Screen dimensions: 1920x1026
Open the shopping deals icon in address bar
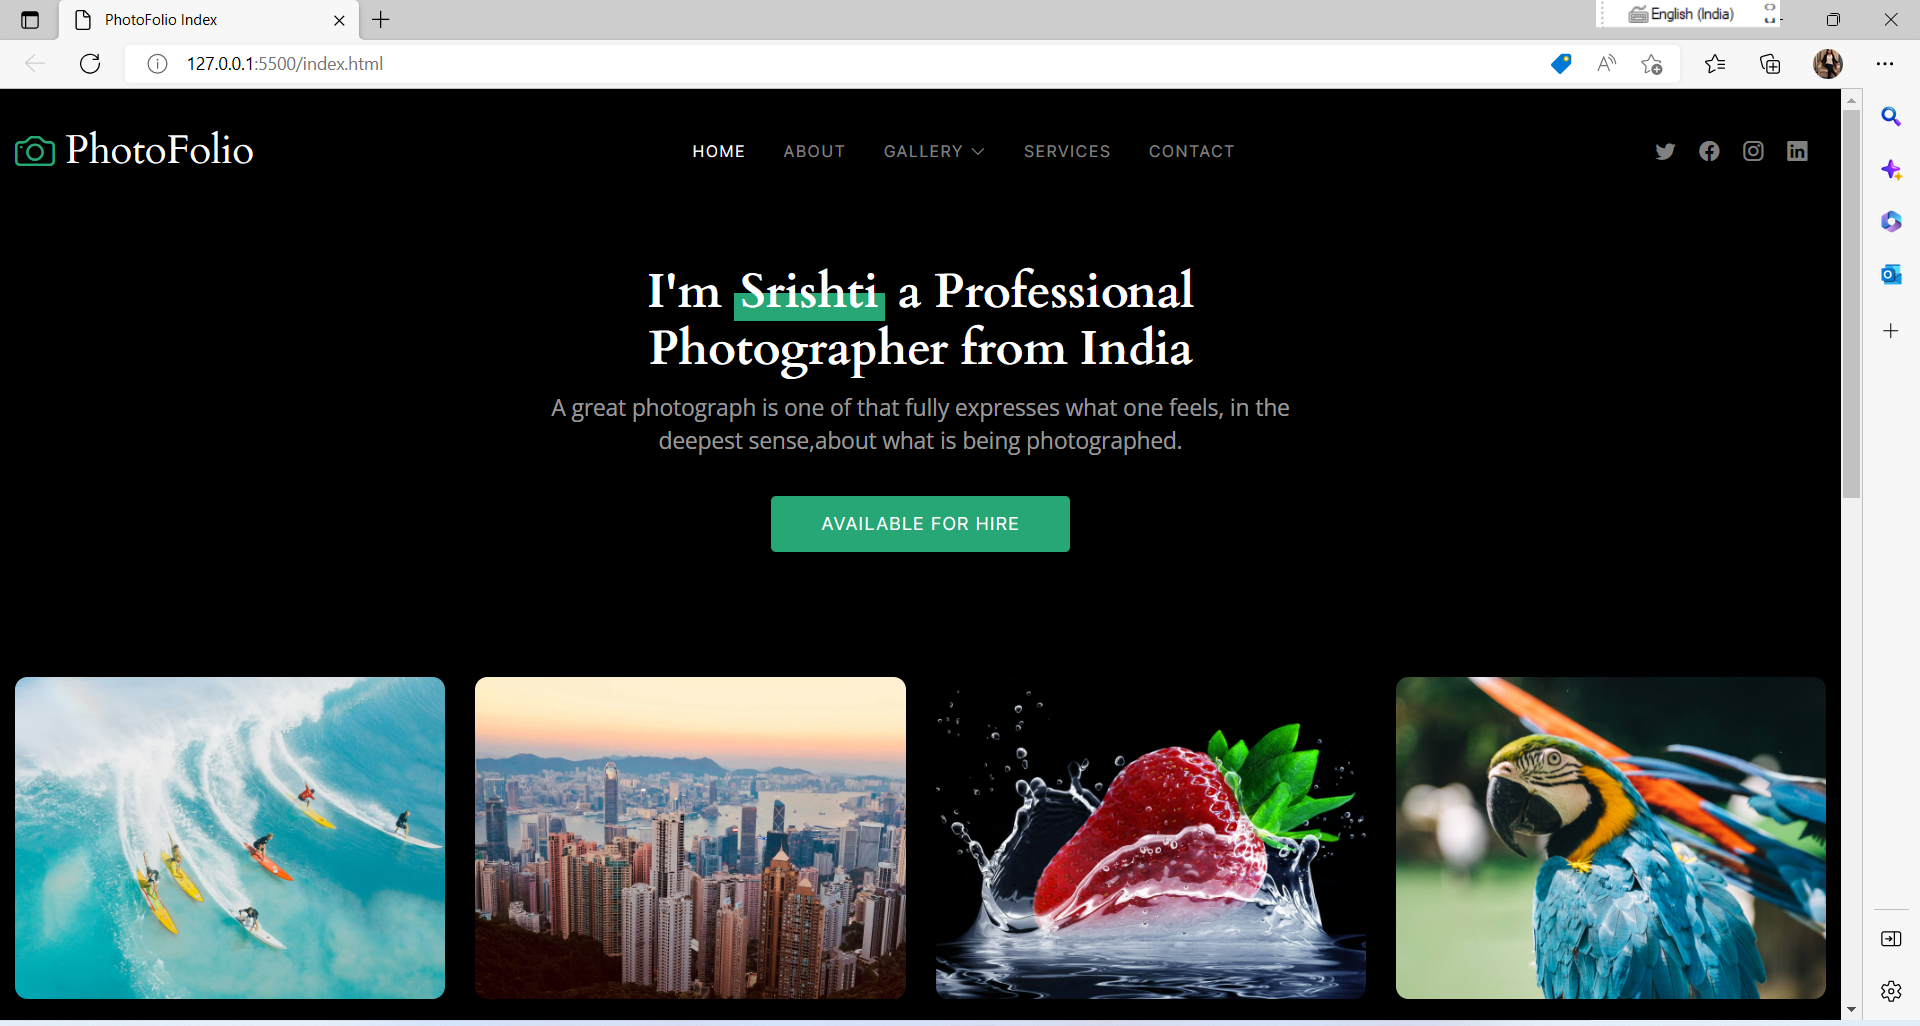pos(1560,63)
